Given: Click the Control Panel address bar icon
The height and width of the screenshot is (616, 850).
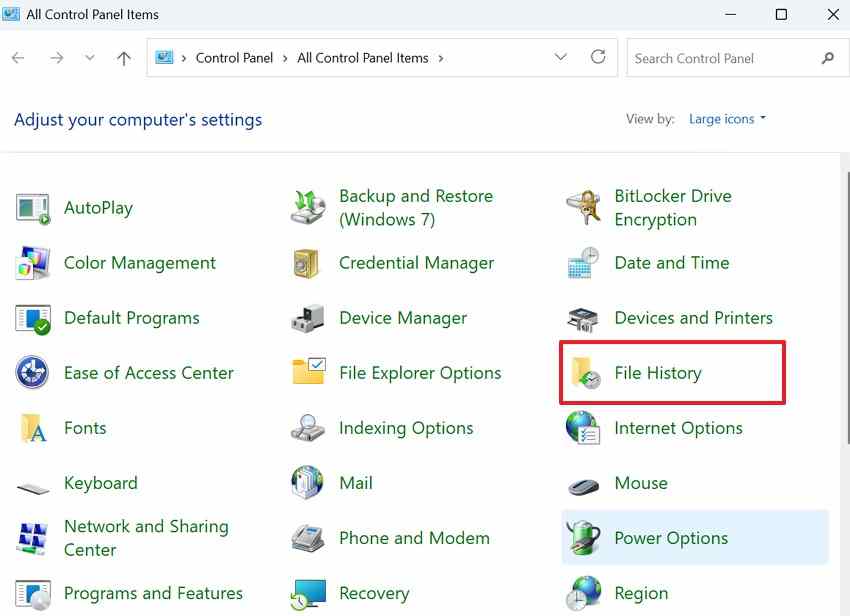Looking at the screenshot, I should [164, 57].
